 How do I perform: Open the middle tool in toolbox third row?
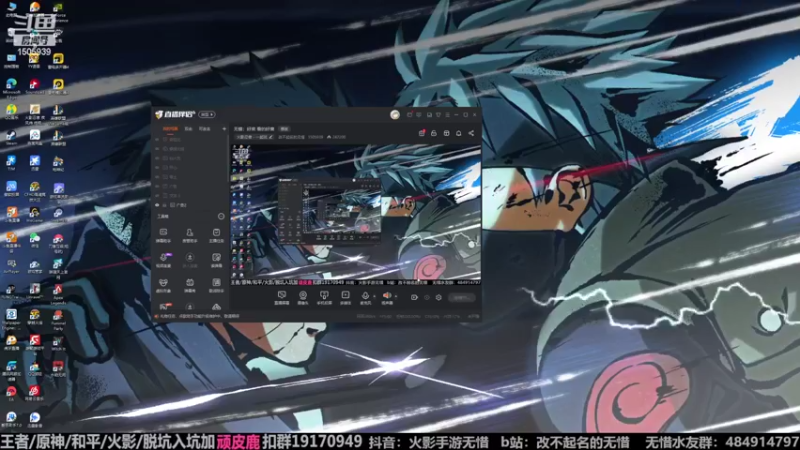coord(190,285)
